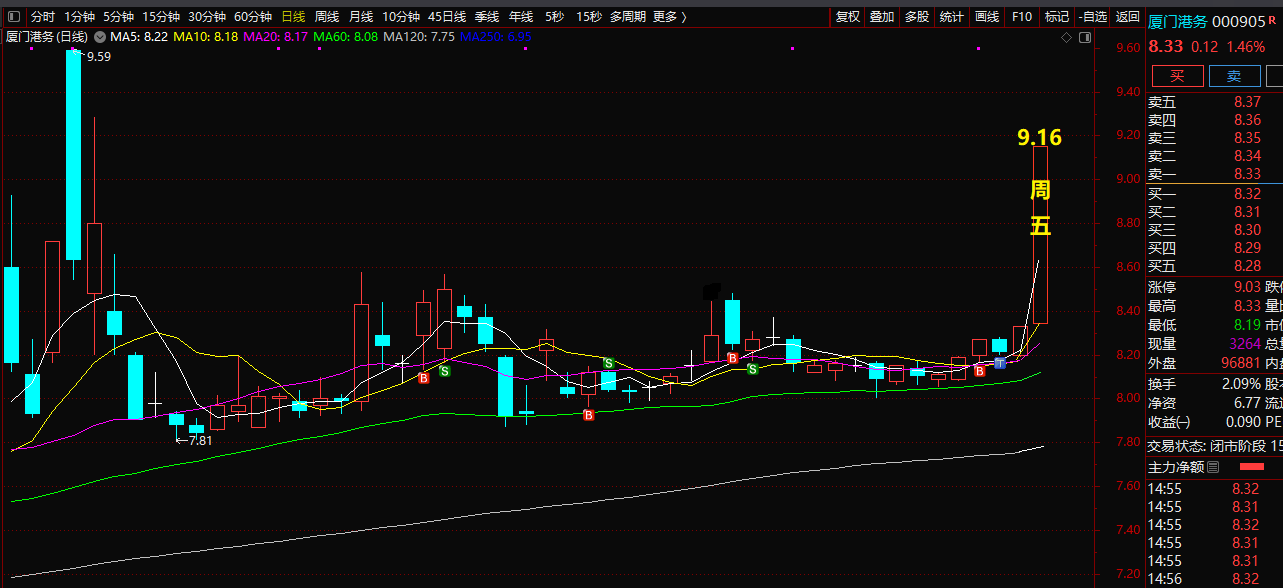Open 多周期 multi-period view

[627, 17]
